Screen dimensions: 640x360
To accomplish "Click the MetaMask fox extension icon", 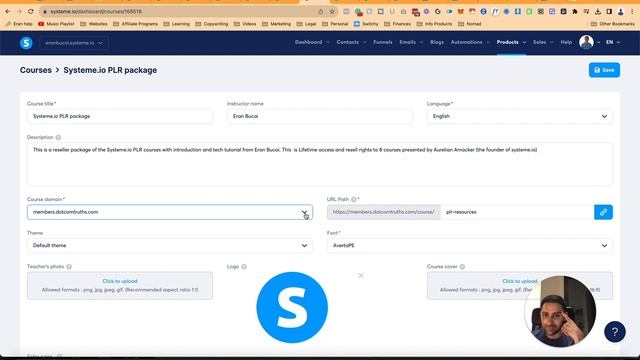I will [460, 11].
